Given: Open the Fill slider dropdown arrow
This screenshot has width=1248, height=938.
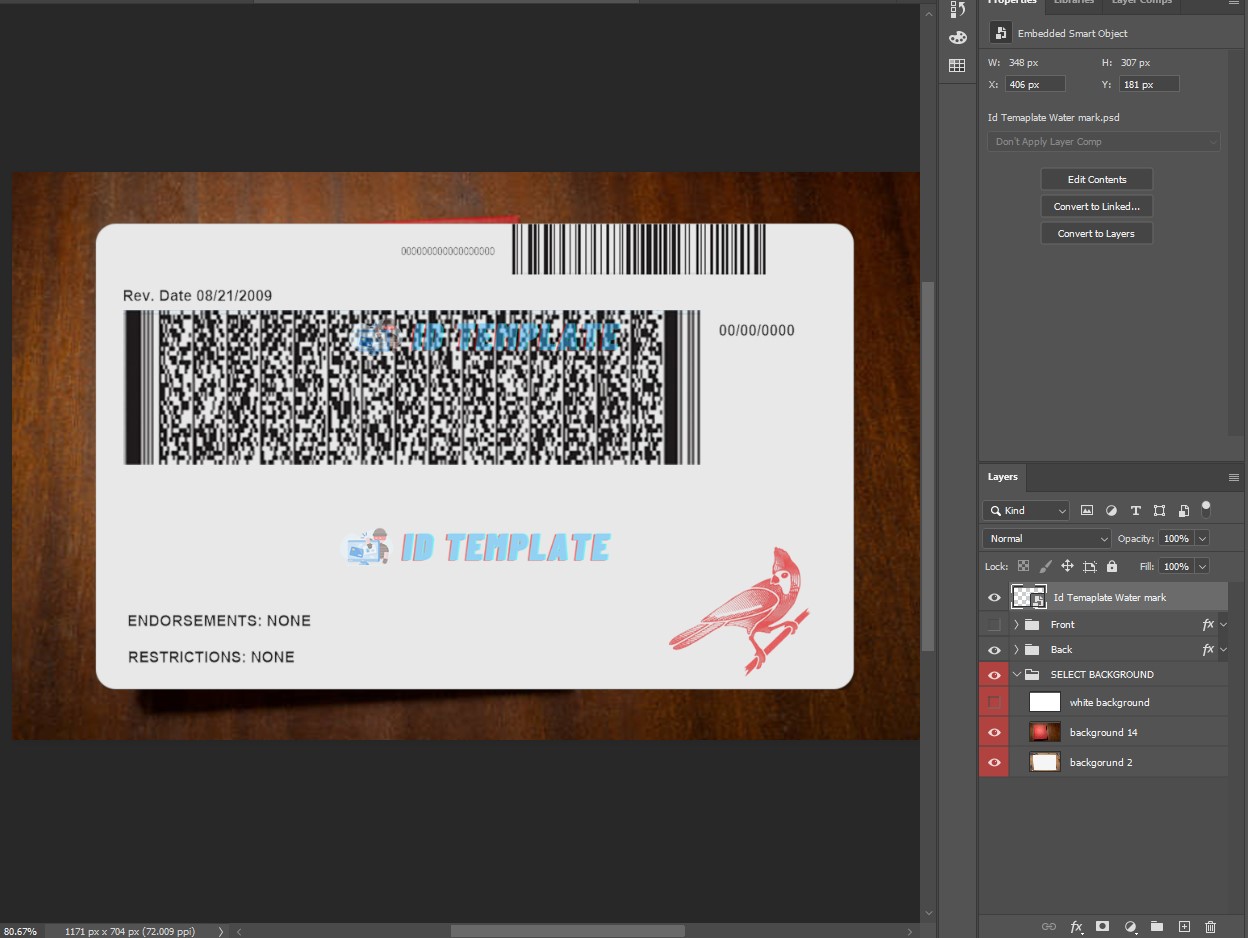Looking at the screenshot, I should point(1201,566).
